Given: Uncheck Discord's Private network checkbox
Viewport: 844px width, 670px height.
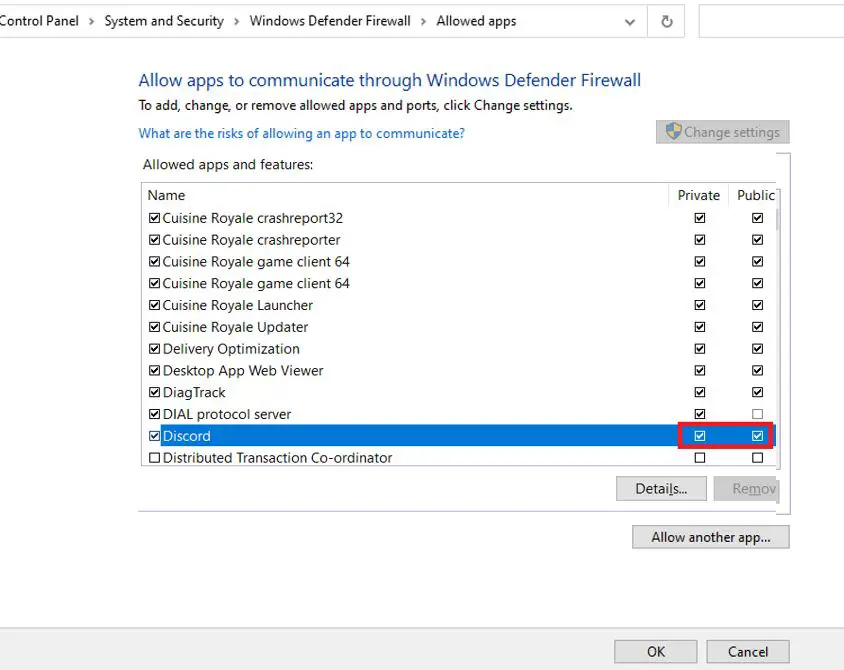Looking at the screenshot, I should click(700, 436).
